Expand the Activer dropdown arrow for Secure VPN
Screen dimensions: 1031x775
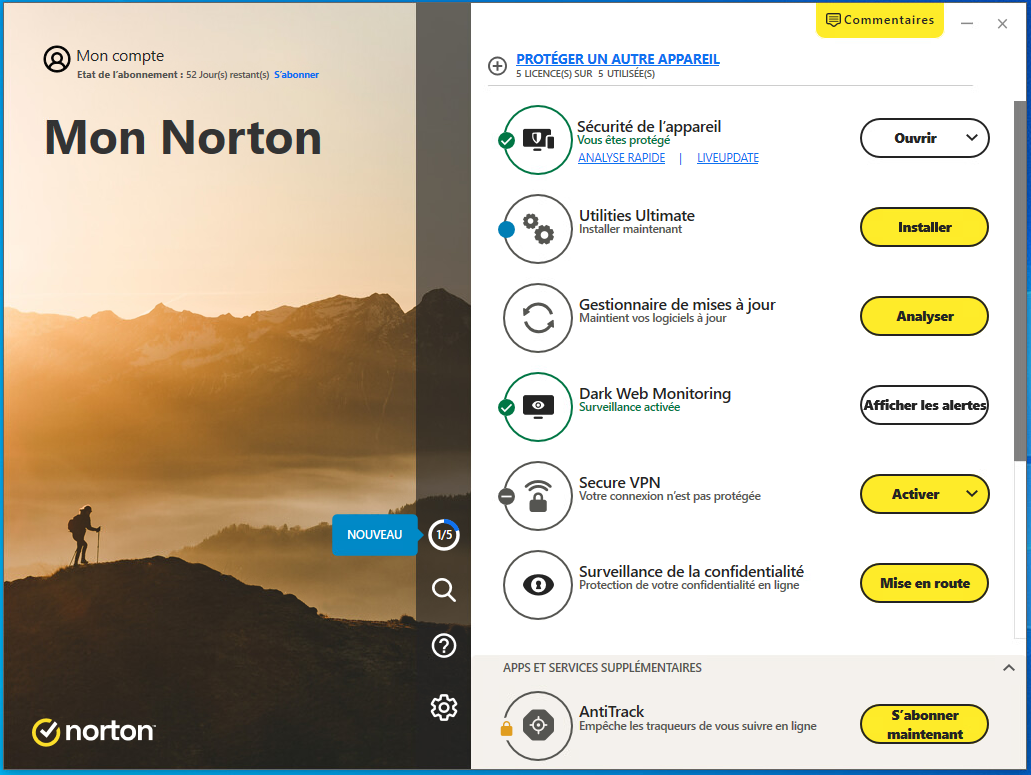(972, 494)
